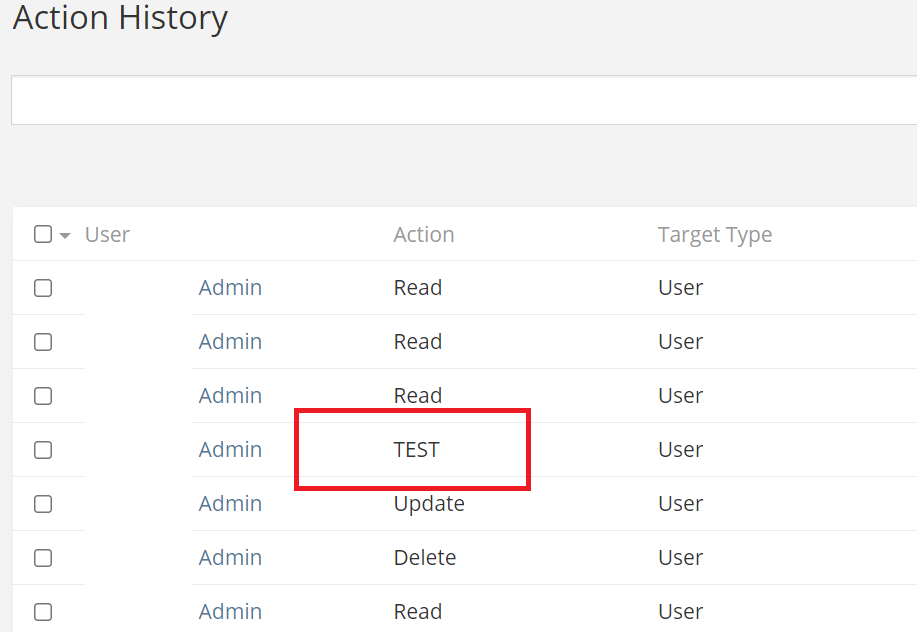Toggle the select-all checkbox in header
The height and width of the screenshot is (632, 917).
(42, 233)
